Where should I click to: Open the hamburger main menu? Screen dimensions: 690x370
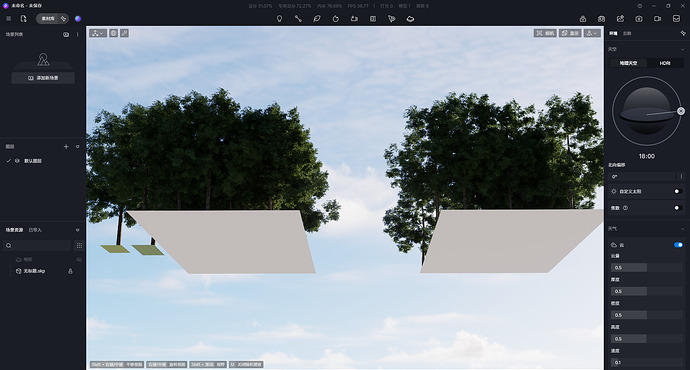point(8,18)
